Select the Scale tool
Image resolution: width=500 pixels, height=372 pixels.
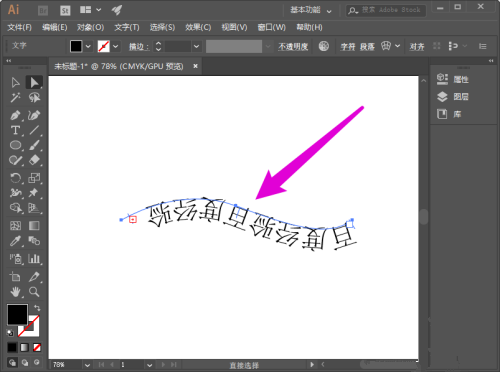pos(34,178)
